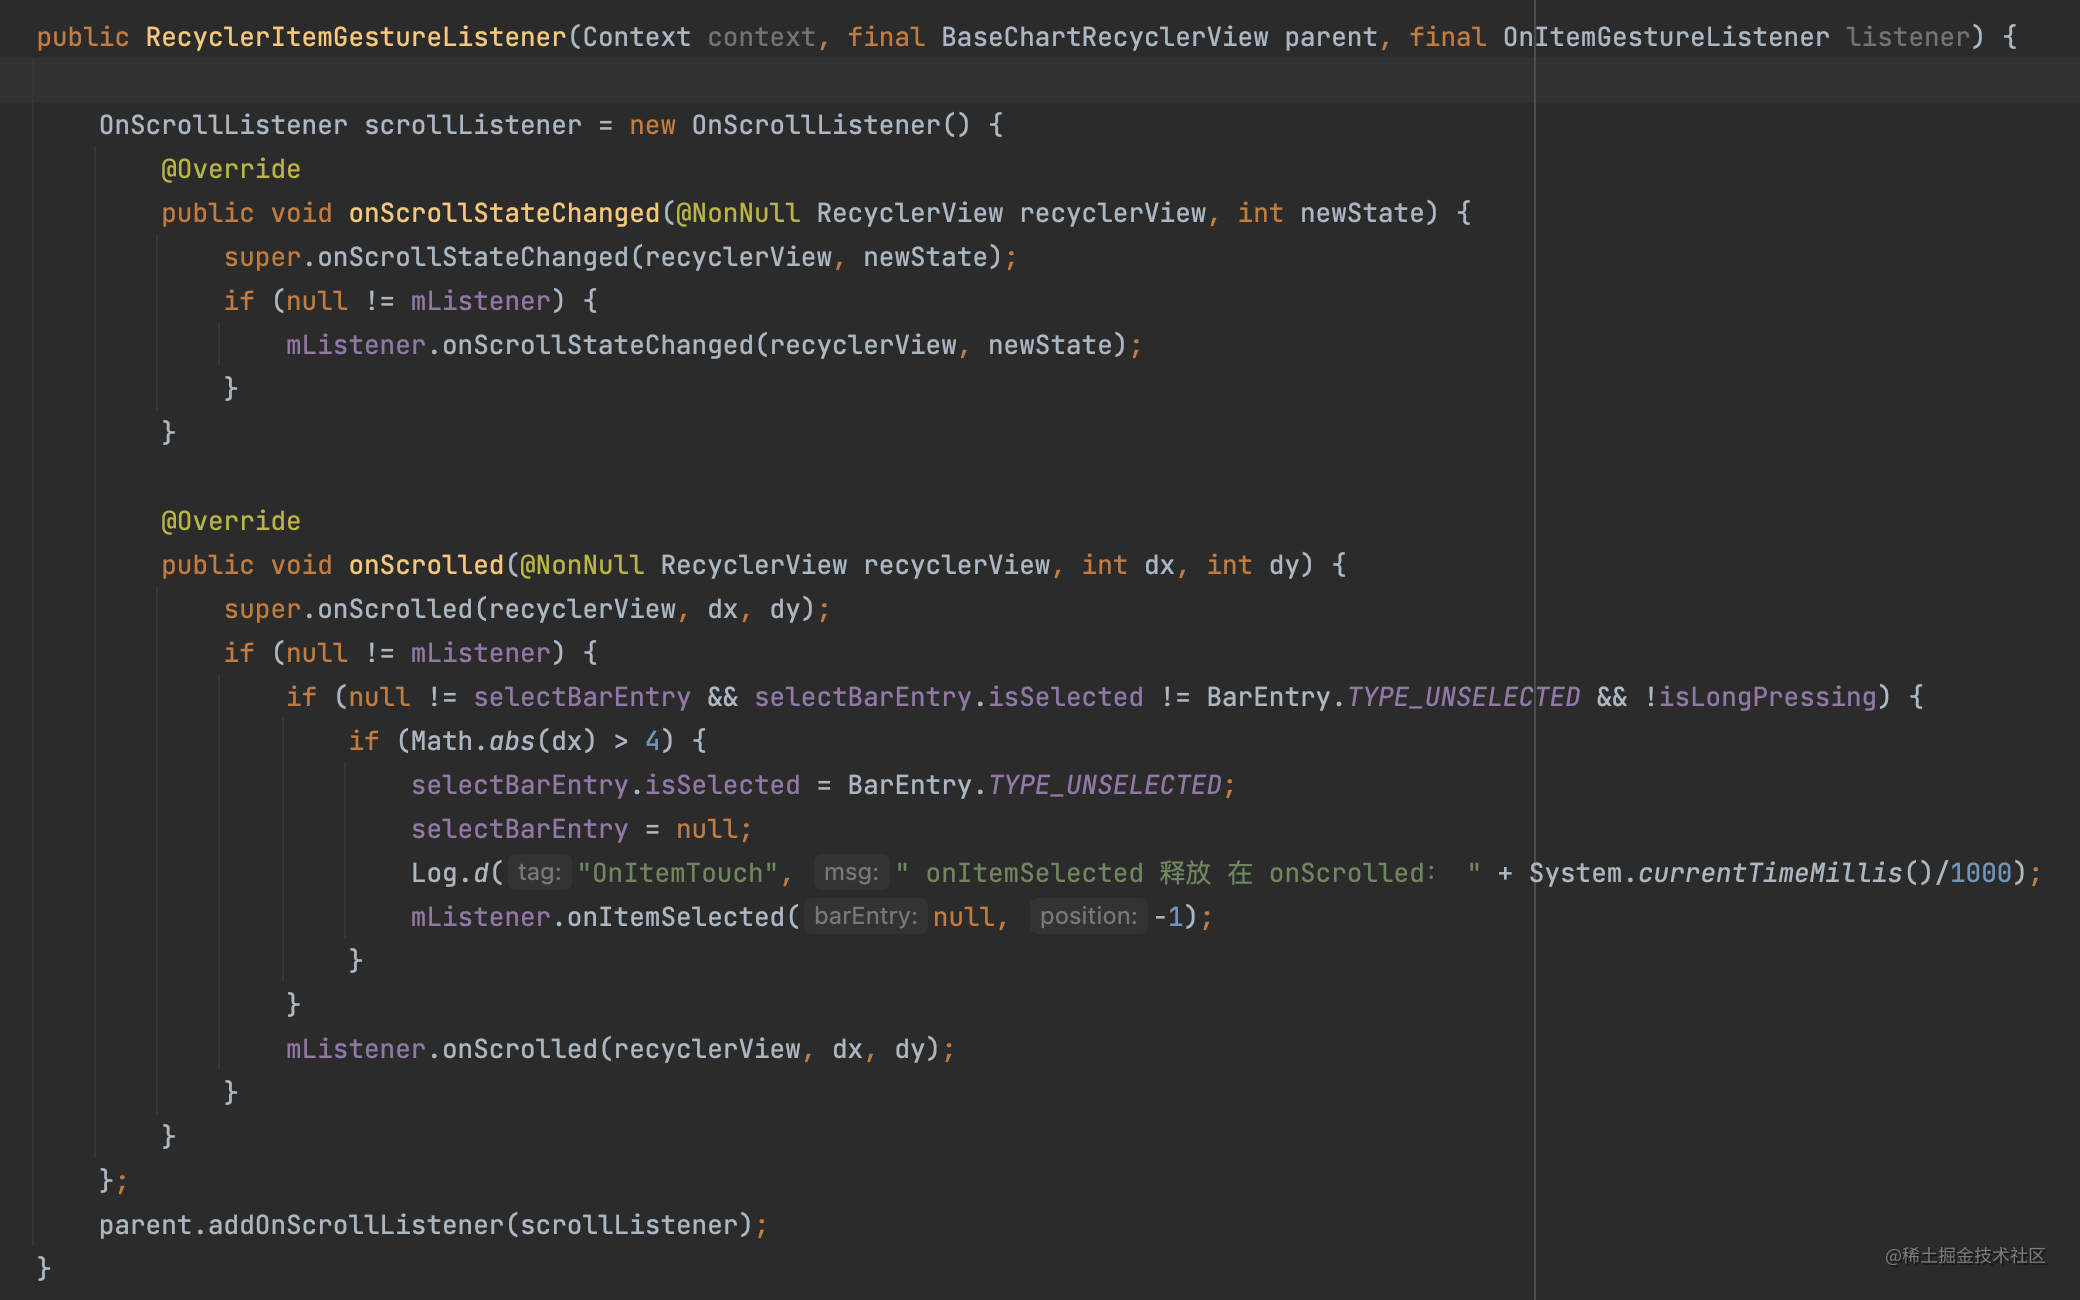
Task: Click the onScrolled method declaration name
Action: point(425,565)
